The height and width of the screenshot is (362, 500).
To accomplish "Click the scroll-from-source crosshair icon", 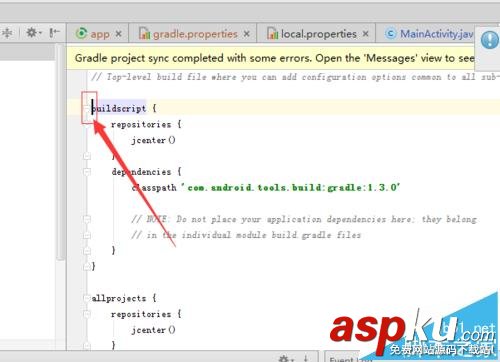I will click(7, 33).
